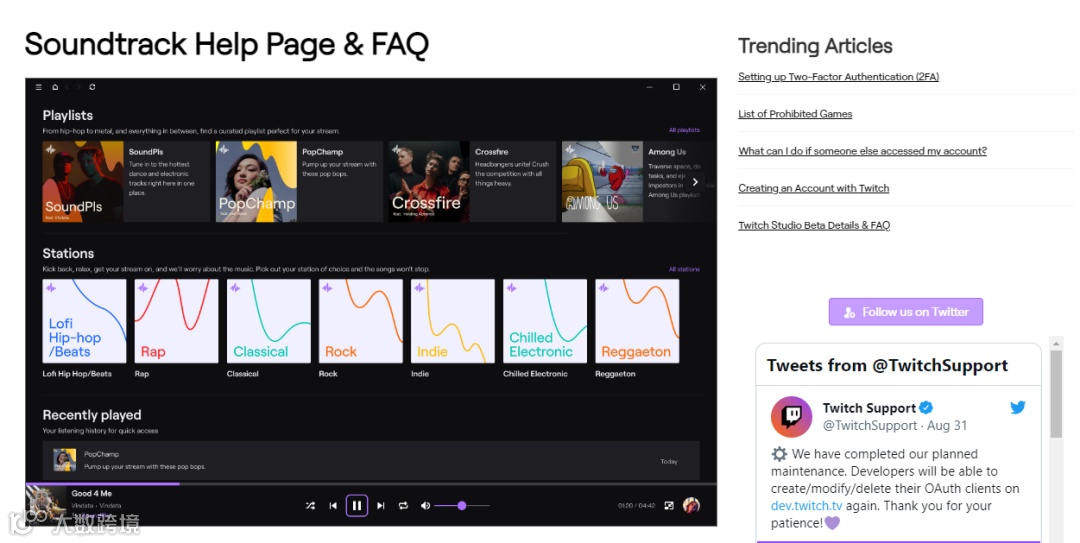The image size is (1080, 543).
Task: Play the Reggaeton station tile
Action: pos(637,321)
